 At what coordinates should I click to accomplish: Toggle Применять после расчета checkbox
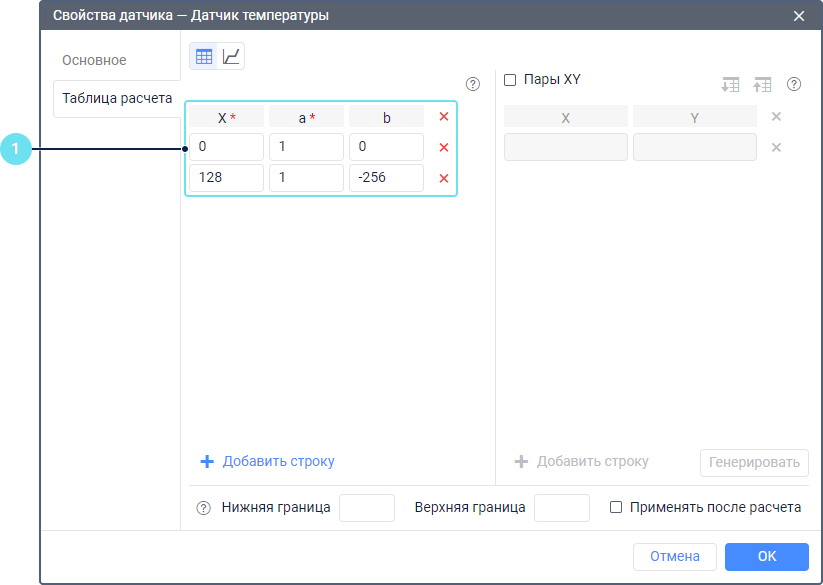616,508
